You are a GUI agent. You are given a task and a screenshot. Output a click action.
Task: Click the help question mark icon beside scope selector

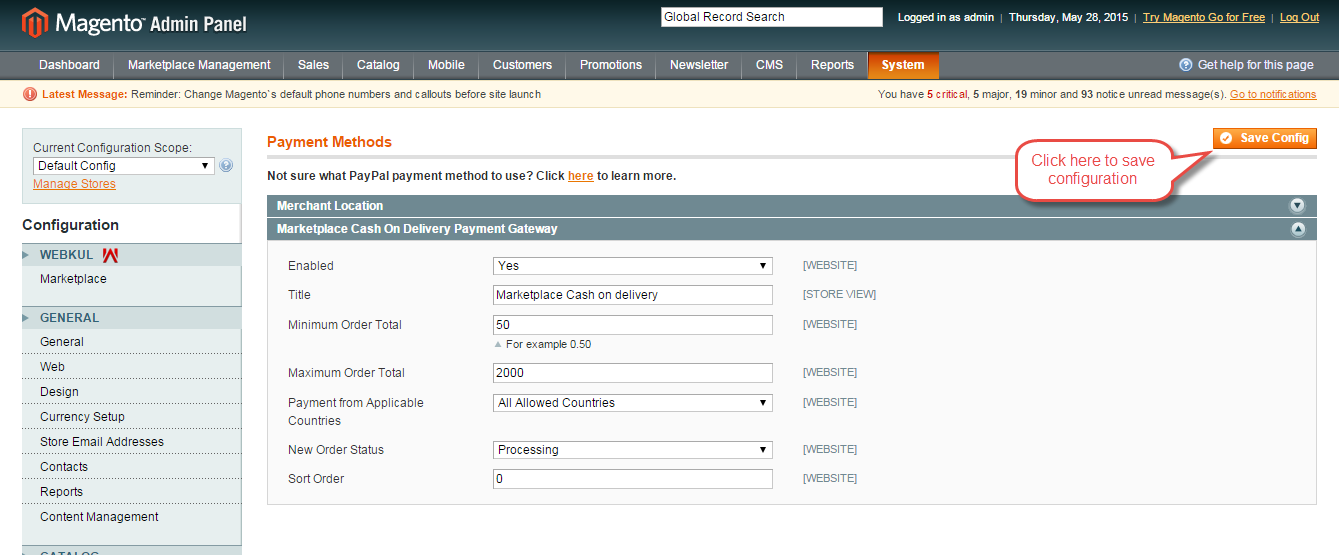(226, 166)
